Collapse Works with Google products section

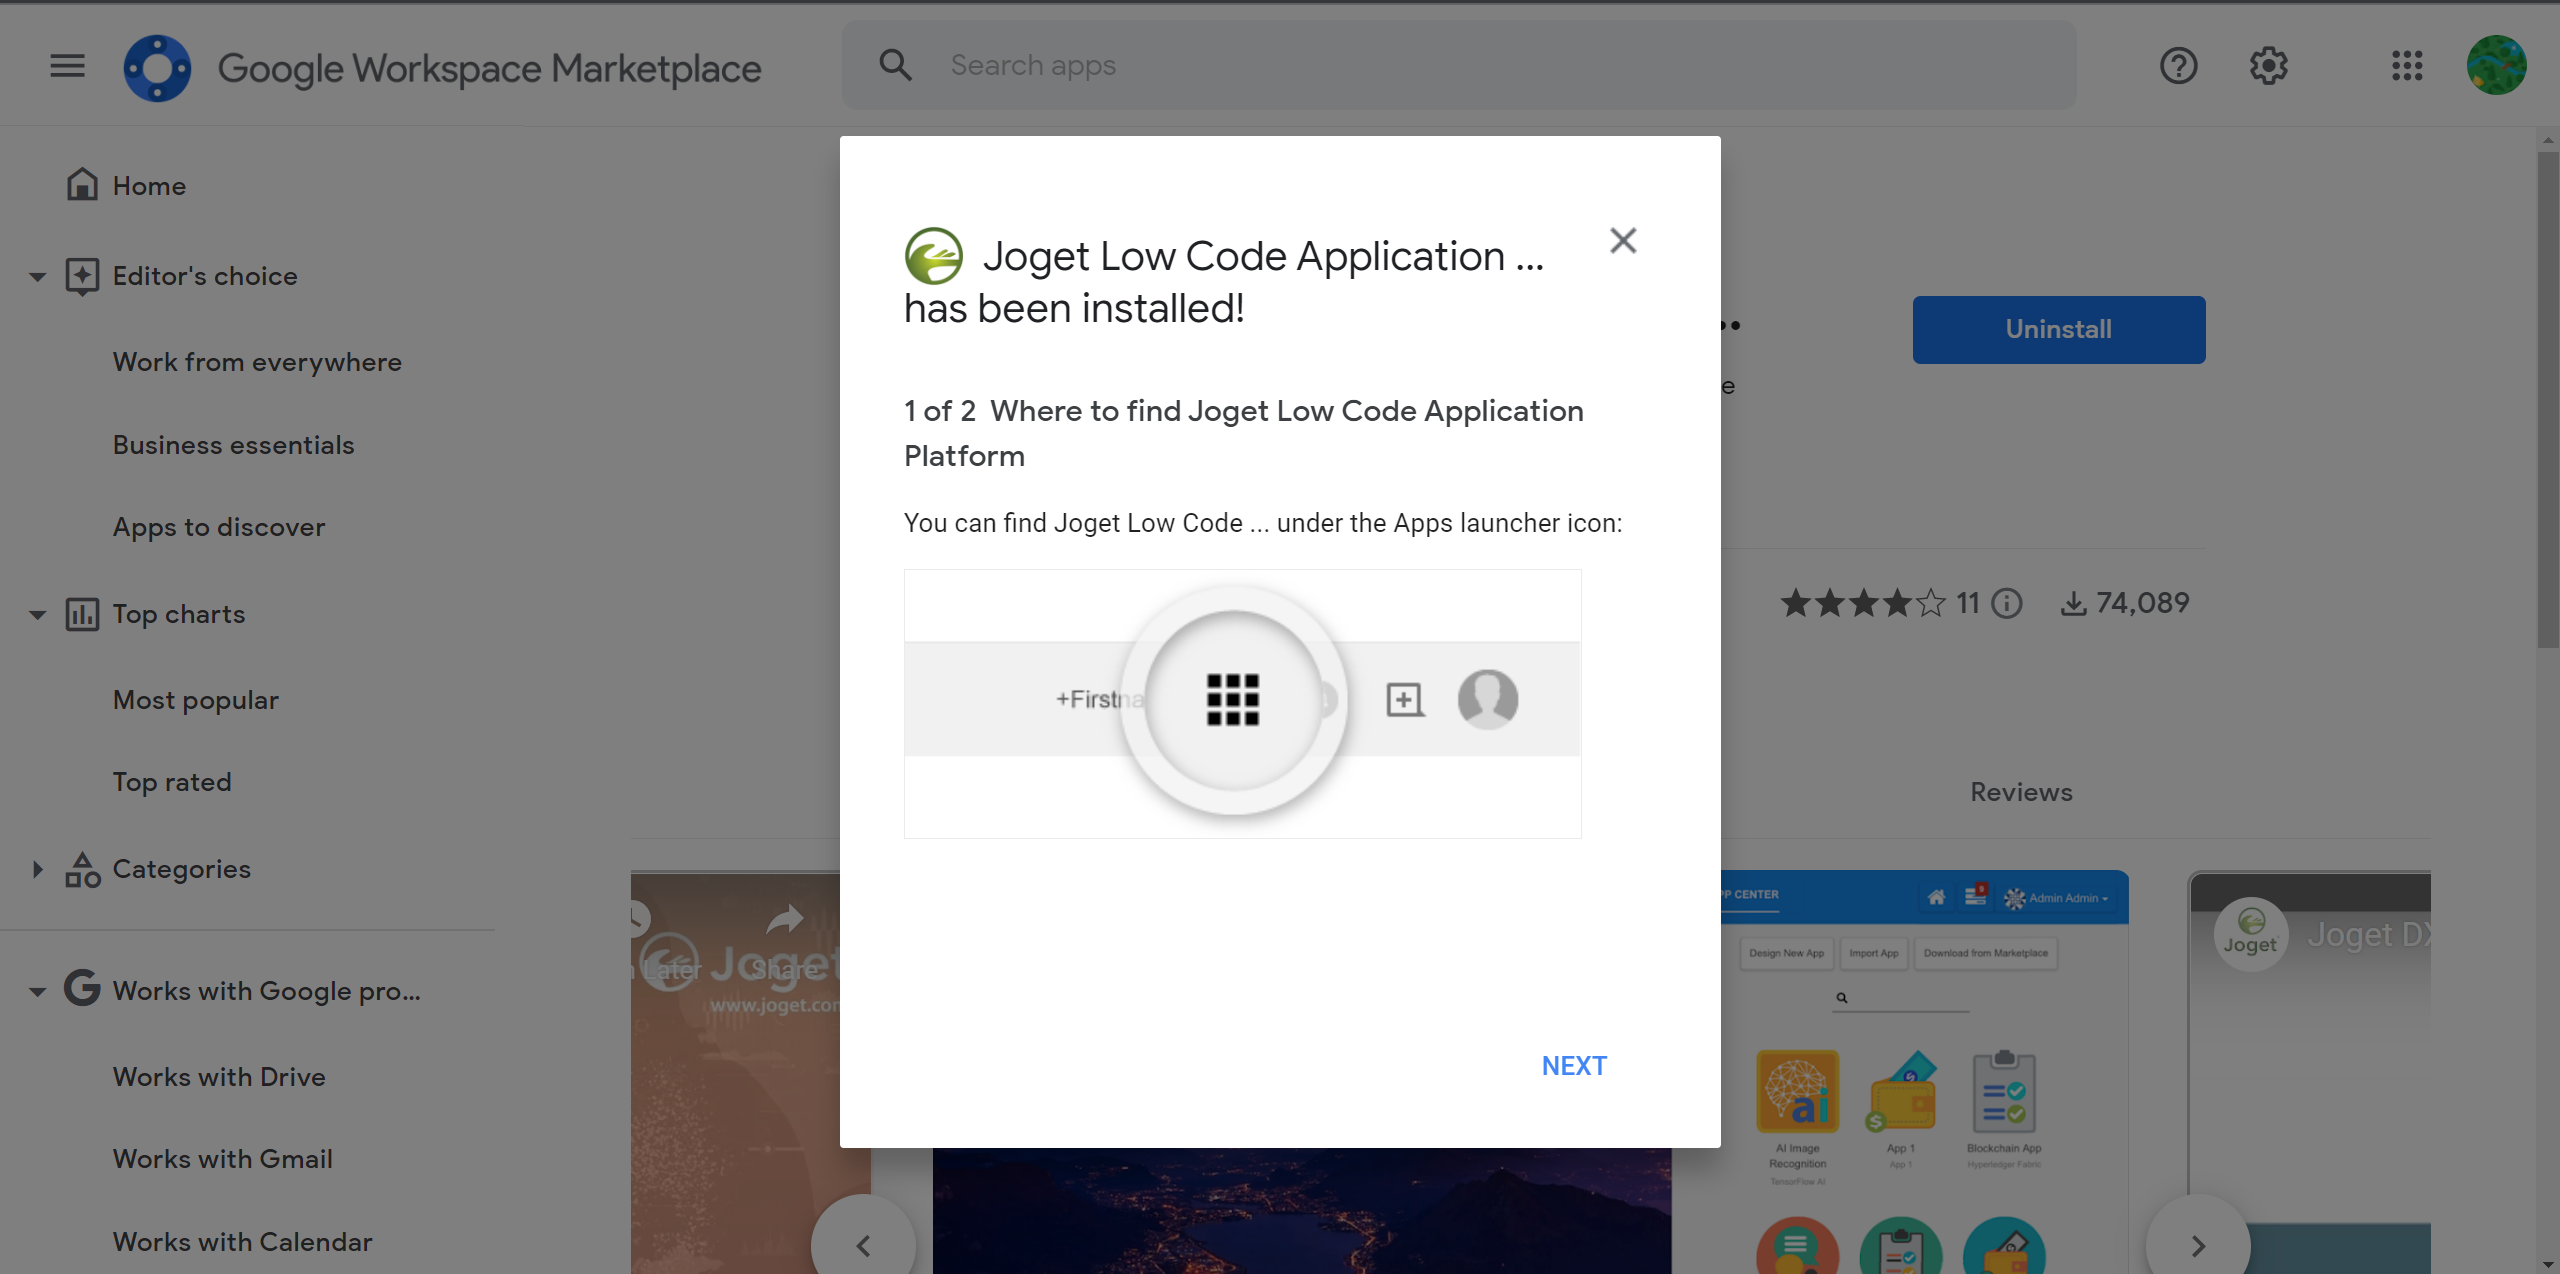pyautogui.click(x=38, y=992)
